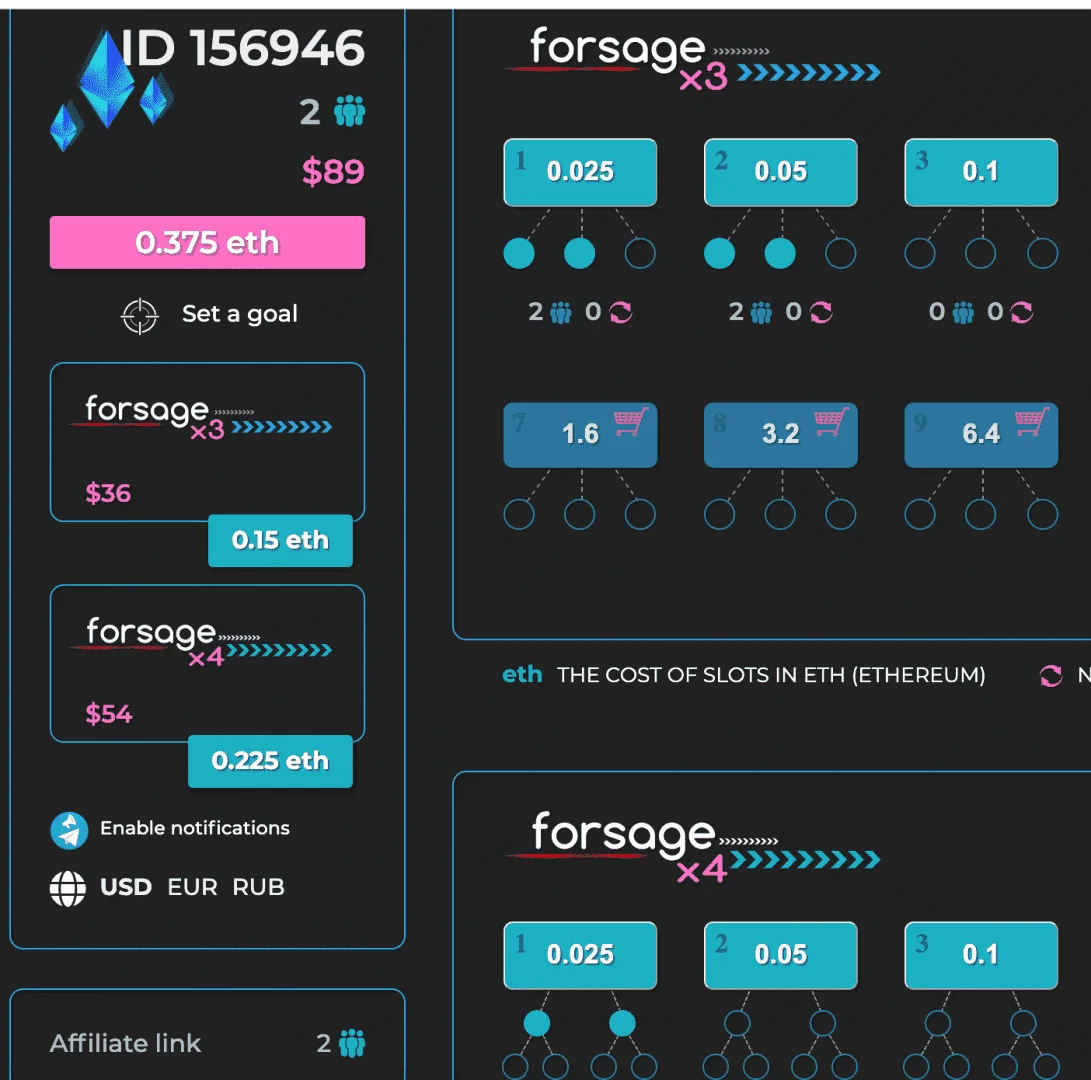Switch currency to EUR
Viewport: 1091px width, 1080px height.
(192, 887)
